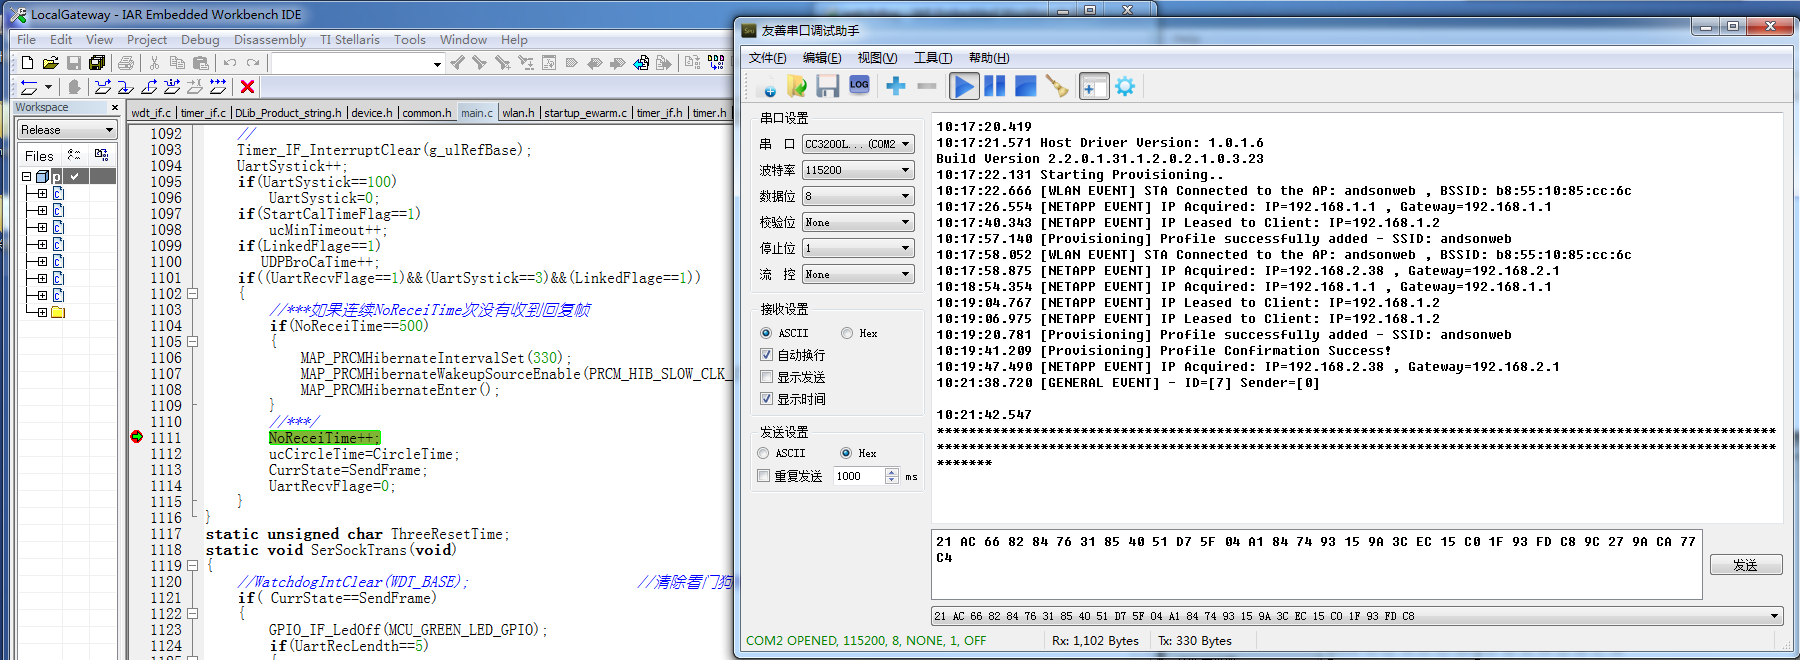Open the 流控 None dropdown
The image size is (1800, 660).
coord(858,274)
